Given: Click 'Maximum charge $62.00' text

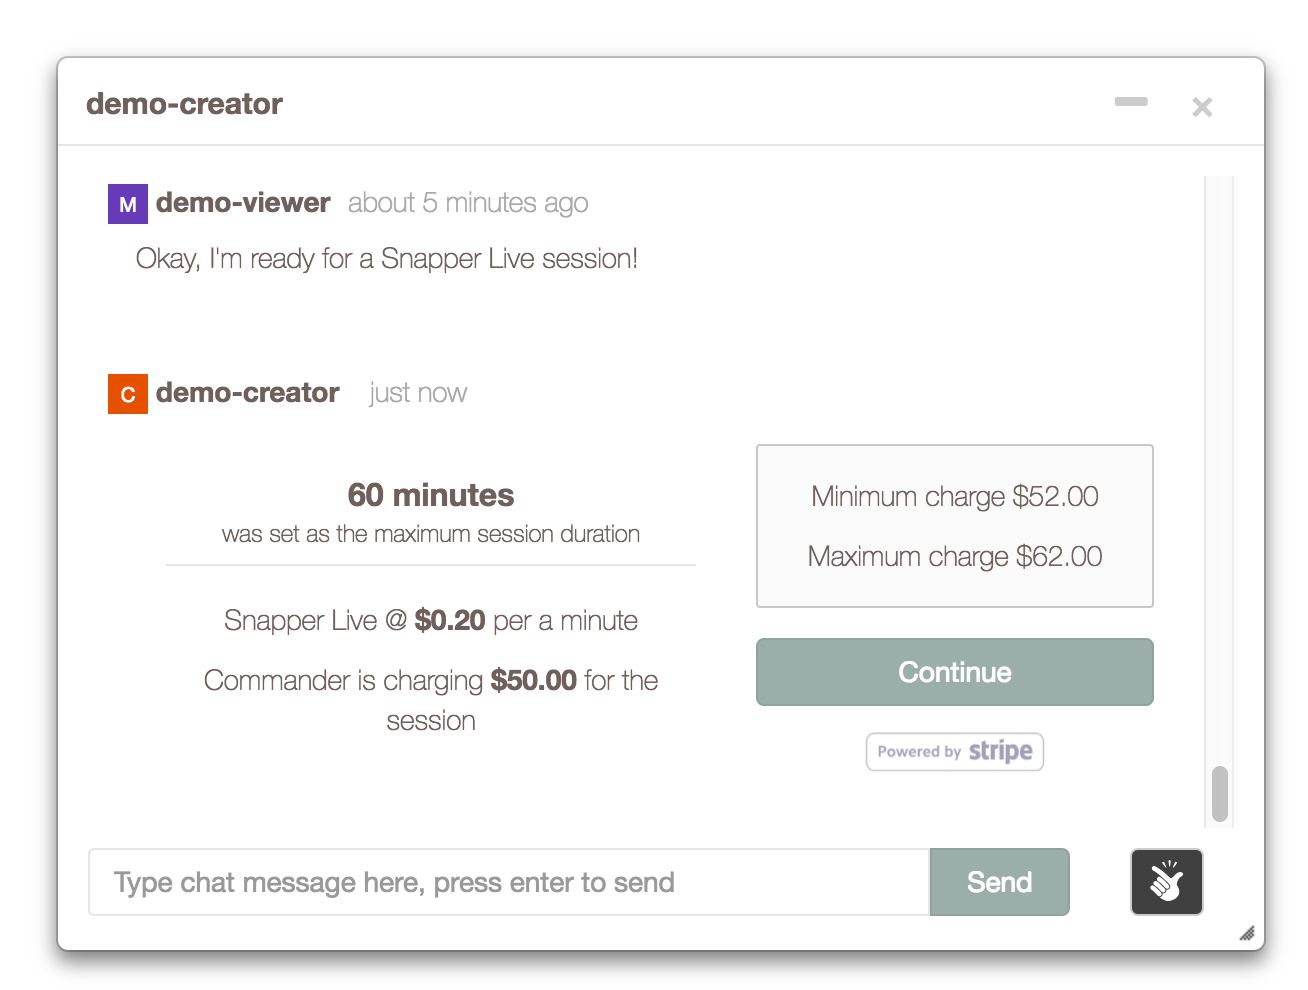Looking at the screenshot, I should click(955, 557).
